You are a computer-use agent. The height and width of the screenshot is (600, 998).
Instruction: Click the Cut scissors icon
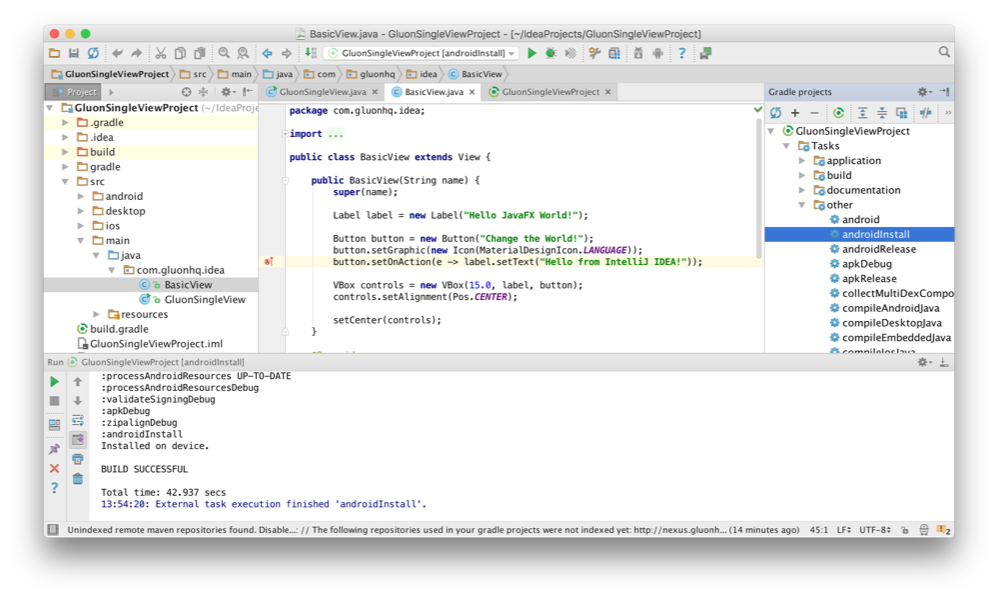pos(161,53)
